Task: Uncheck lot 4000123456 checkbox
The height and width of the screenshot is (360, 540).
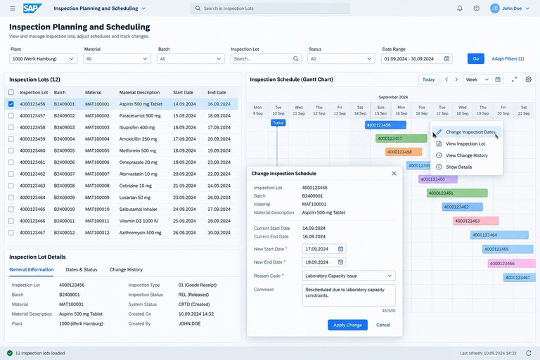Action: click(x=11, y=104)
